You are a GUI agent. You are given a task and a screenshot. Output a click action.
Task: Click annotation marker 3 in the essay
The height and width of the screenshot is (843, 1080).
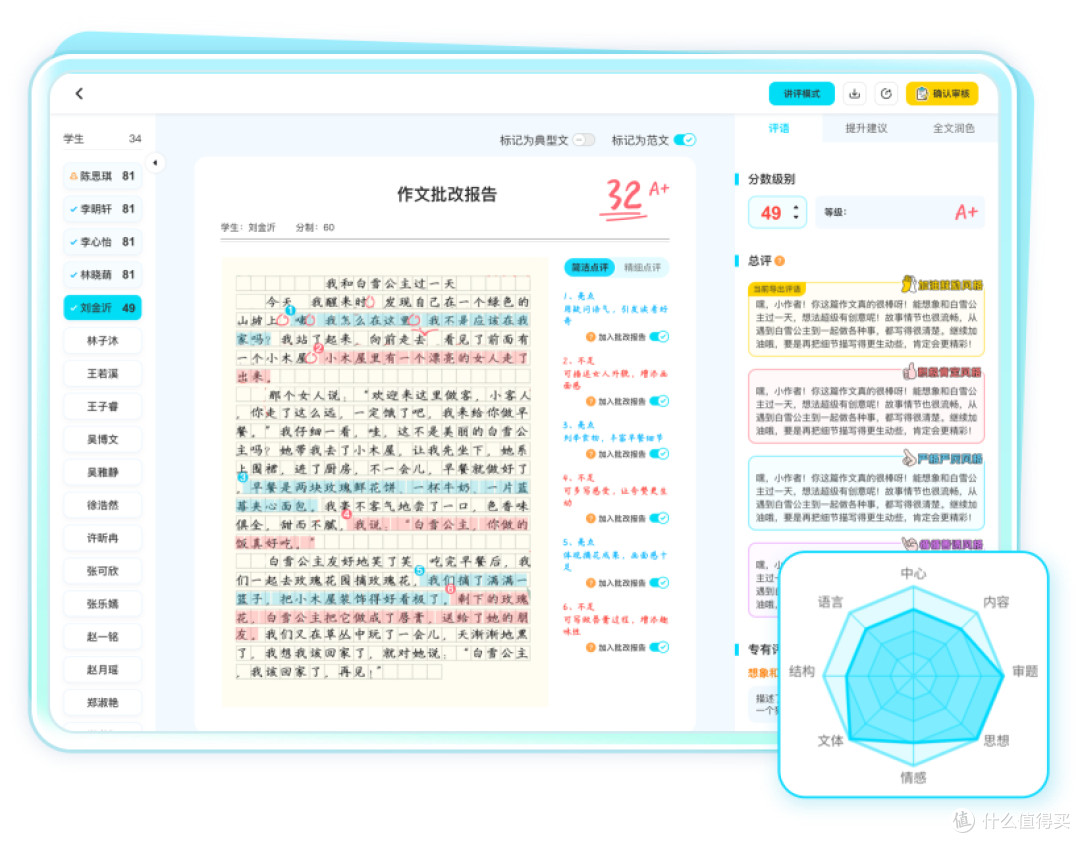[x=242, y=477]
